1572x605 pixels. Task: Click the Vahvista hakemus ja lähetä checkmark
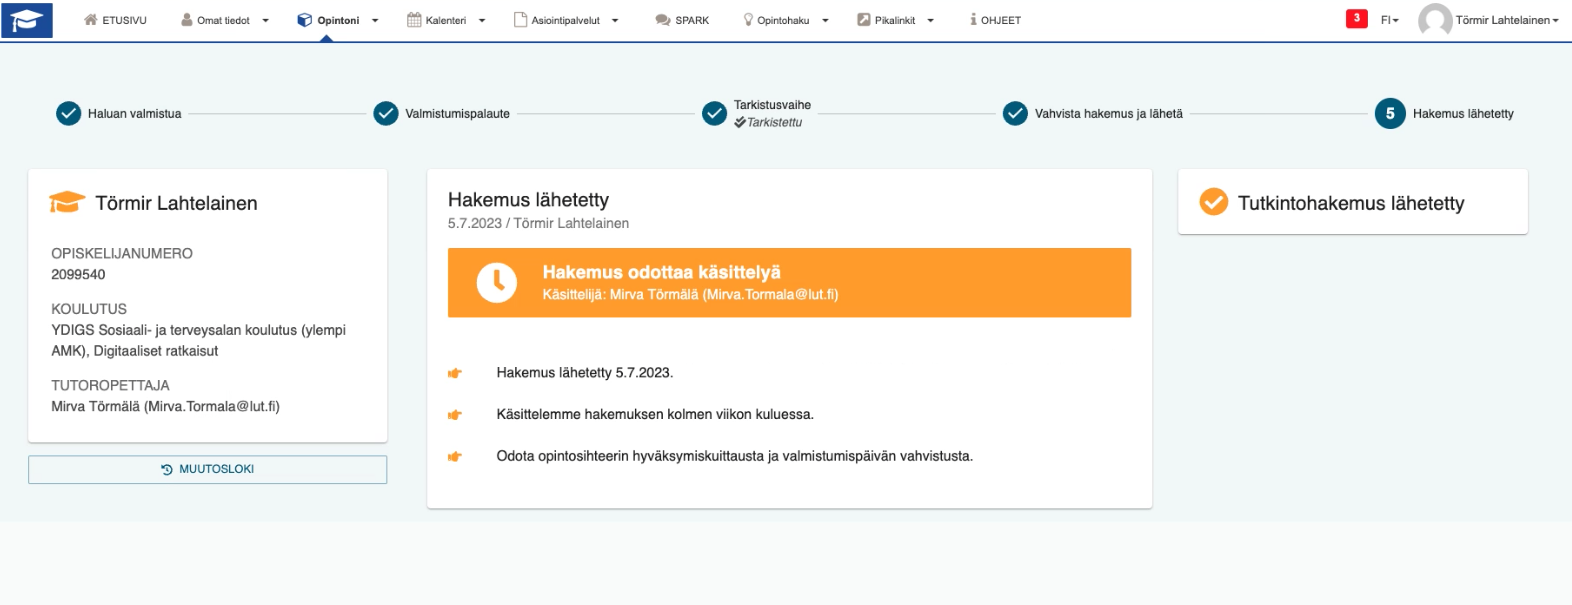[x=1015, y=113]
